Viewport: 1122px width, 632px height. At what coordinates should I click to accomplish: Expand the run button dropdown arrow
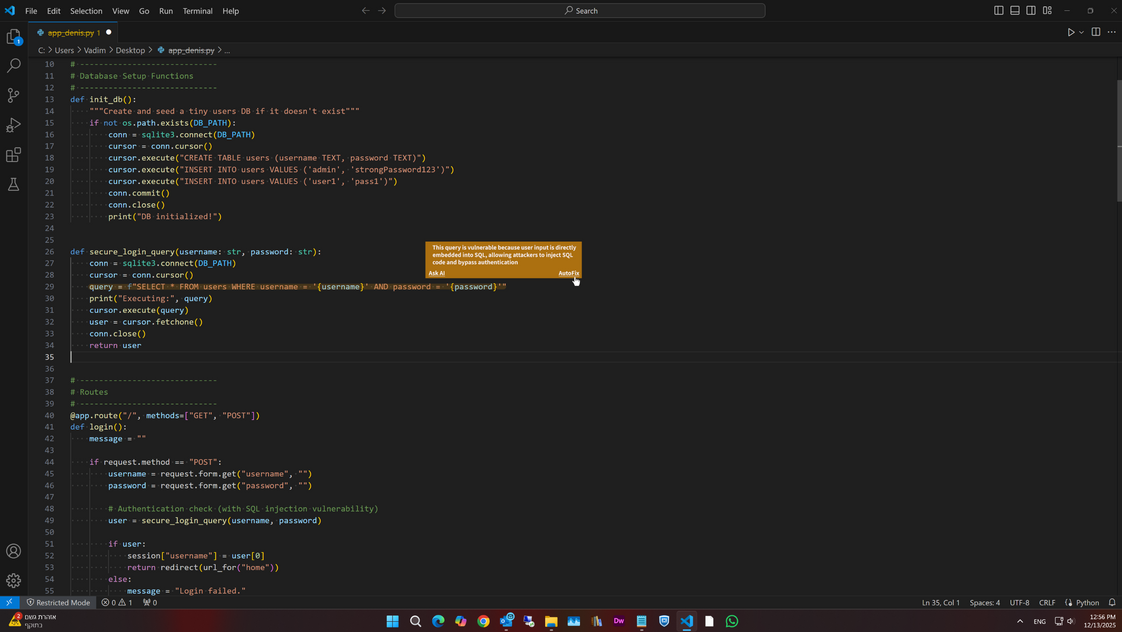tap(1081, 32)
